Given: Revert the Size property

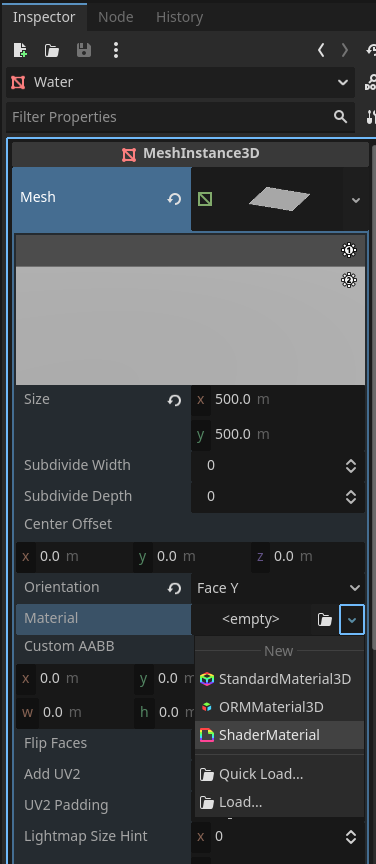Looking at the screenshot, I should coord(174,401).
